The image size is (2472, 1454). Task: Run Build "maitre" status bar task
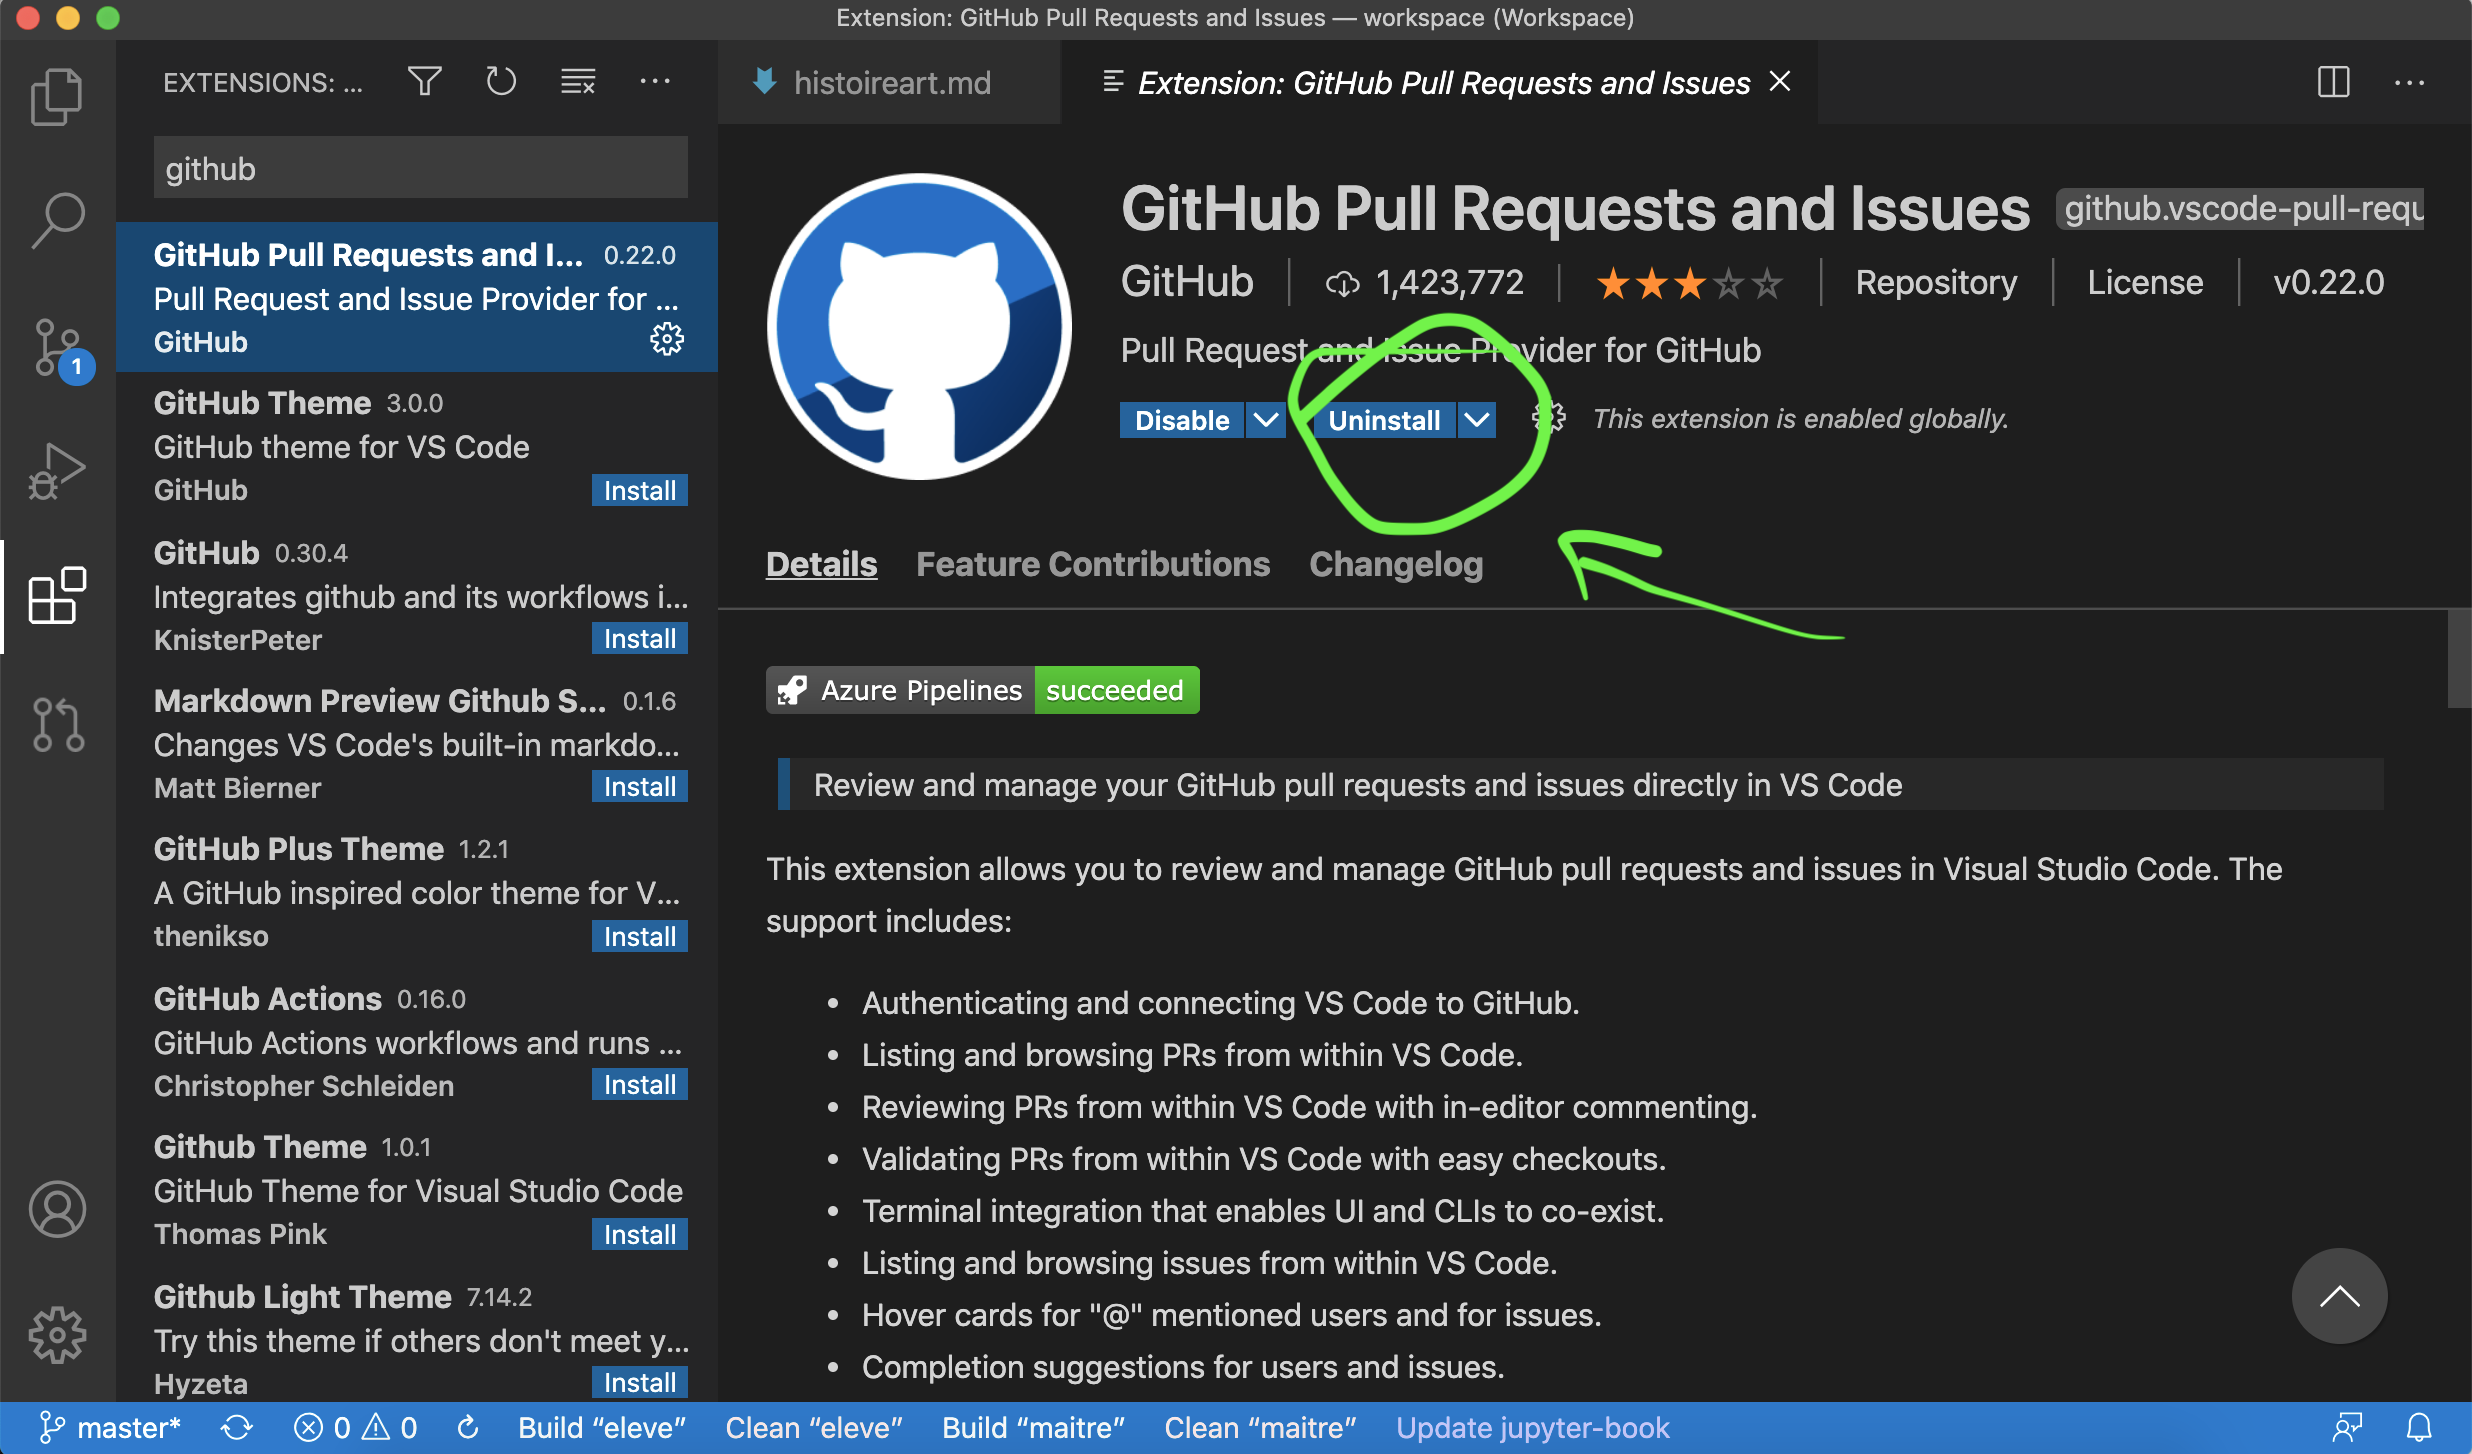(1034, 1427)
